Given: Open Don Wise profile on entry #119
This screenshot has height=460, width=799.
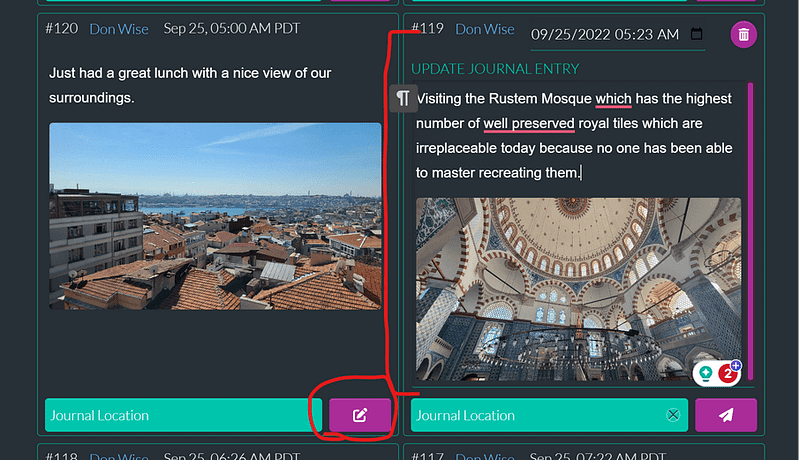Looking at the screenshot, I should [x=485, y=29].
